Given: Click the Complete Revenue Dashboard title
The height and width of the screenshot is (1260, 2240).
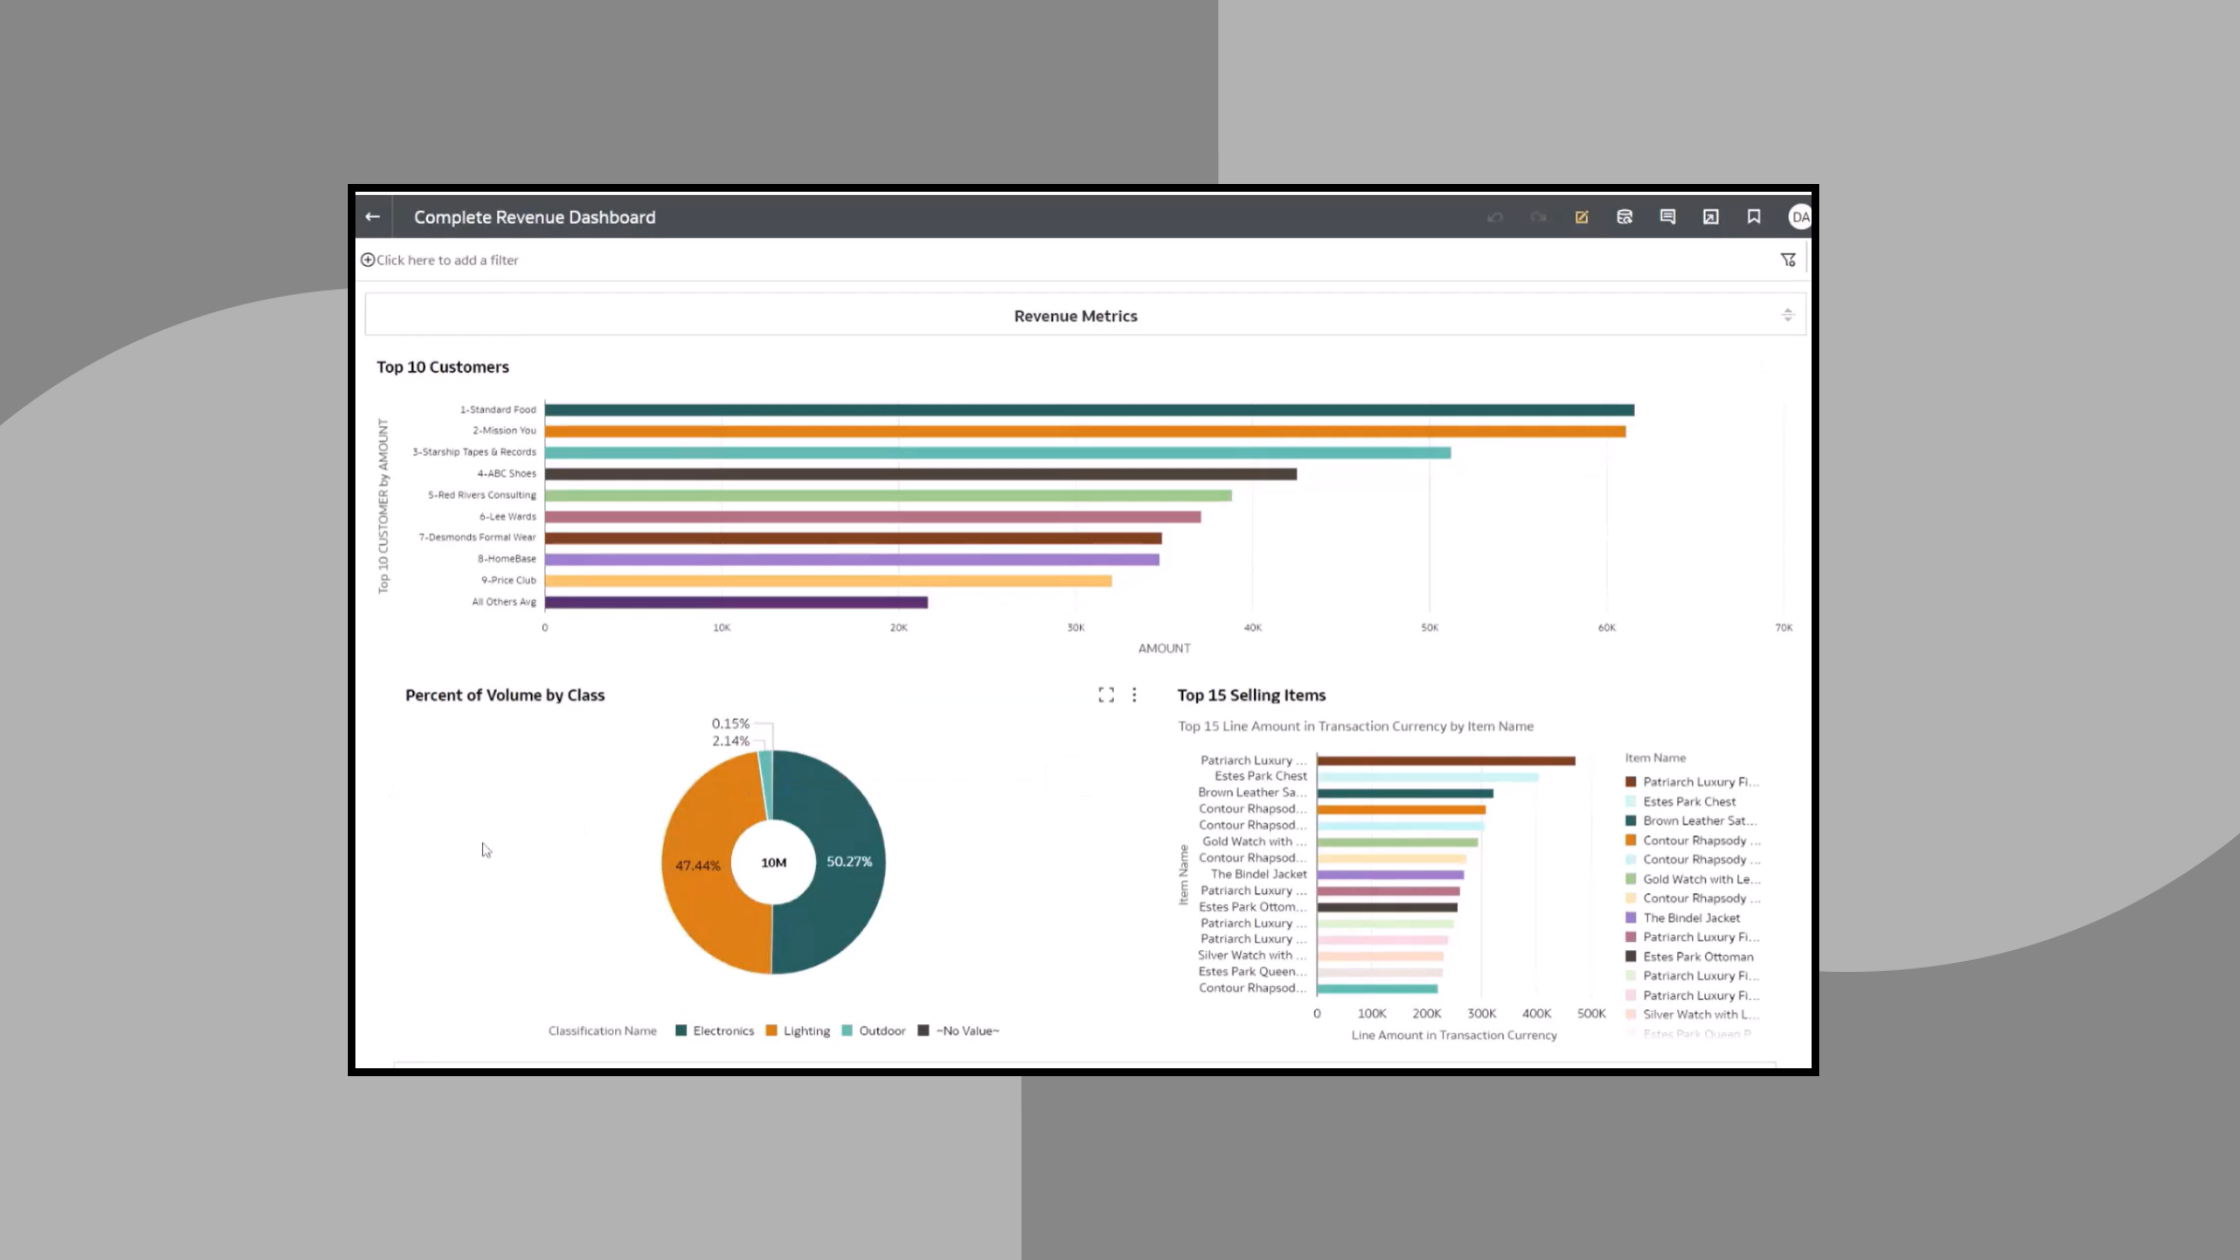Looking at the screenshot, I should point(535,217).
